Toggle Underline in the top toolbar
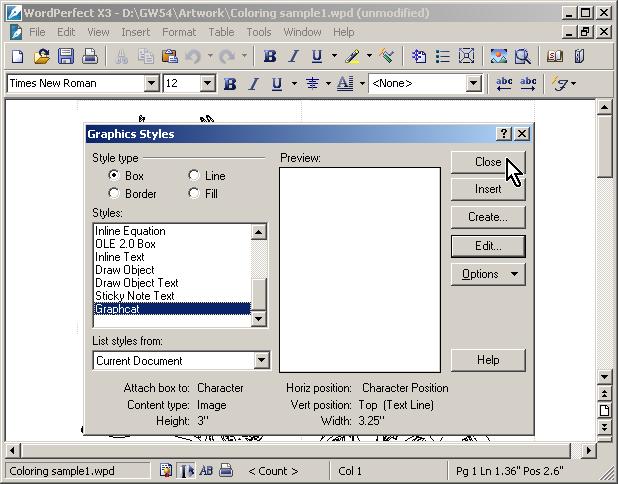618x484 pixels. pos(317,56)
